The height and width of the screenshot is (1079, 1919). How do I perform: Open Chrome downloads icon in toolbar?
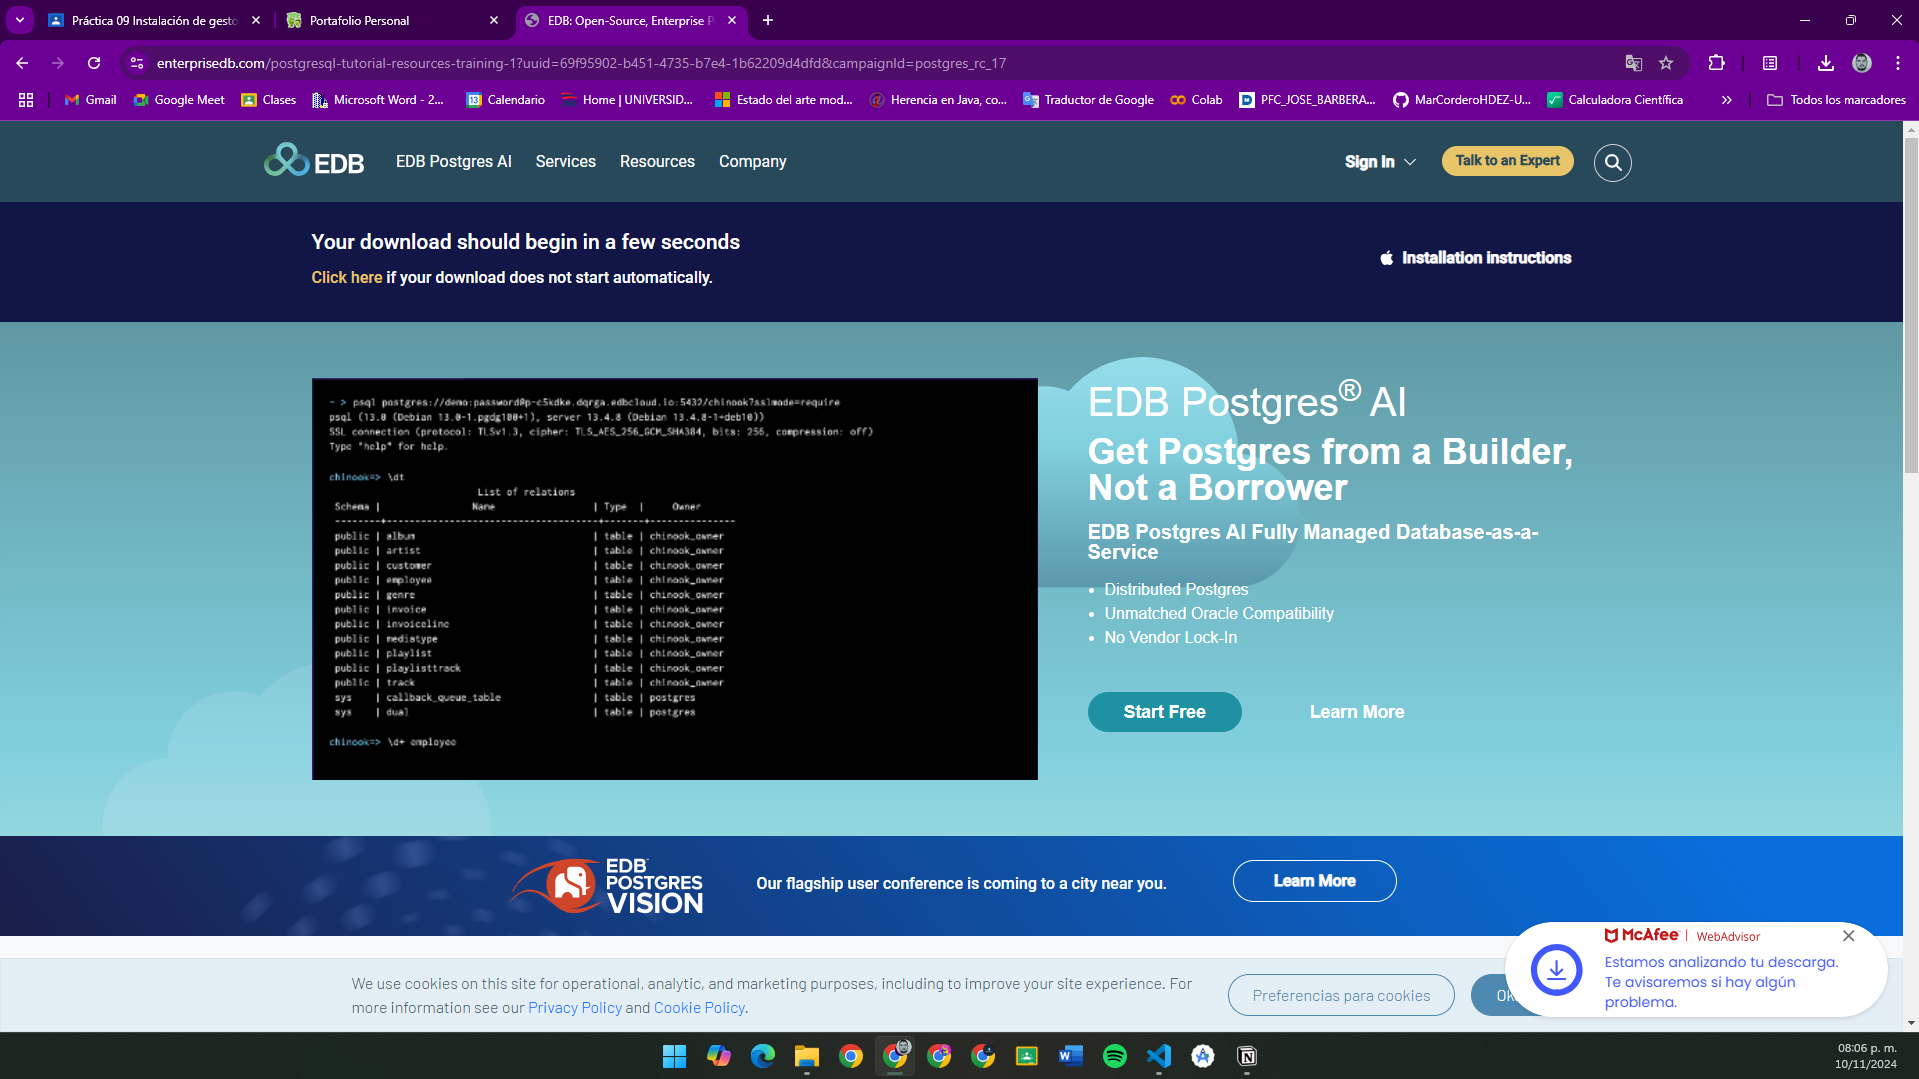coord(1825,63)
